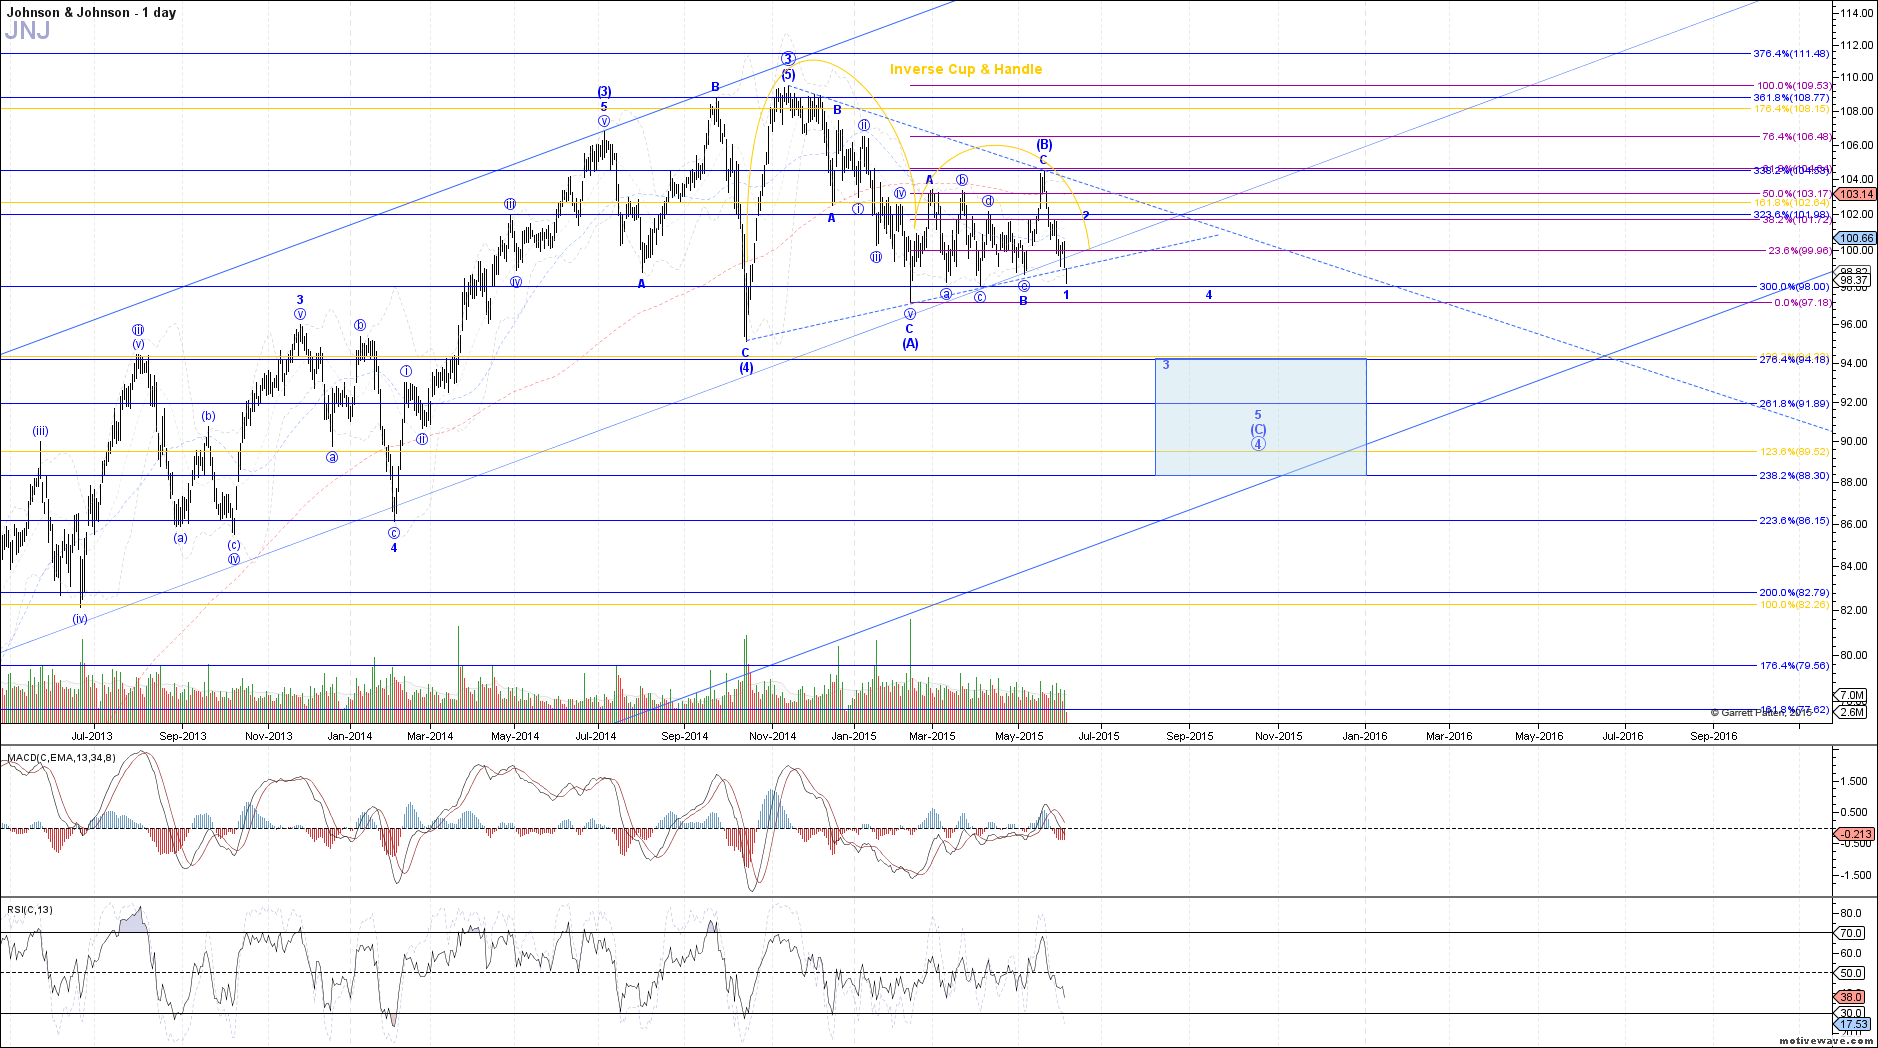Click the light blue target zone rectangle
Image resolution: width=1878 pixels, height=1048 pixels.
pyautogui.click(x=1260, y=417)
